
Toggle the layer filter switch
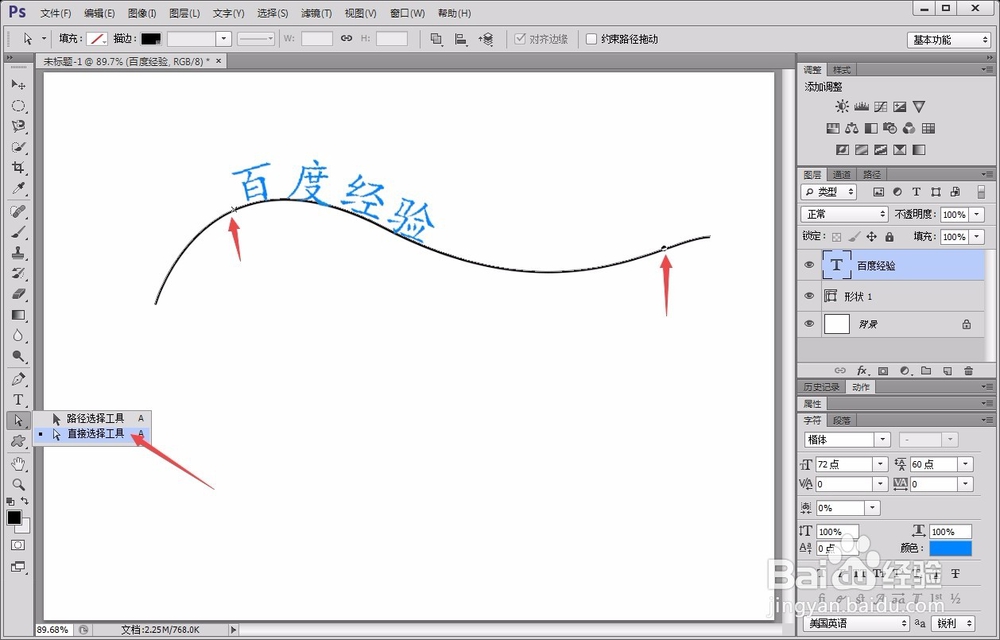tap(982, 192)
